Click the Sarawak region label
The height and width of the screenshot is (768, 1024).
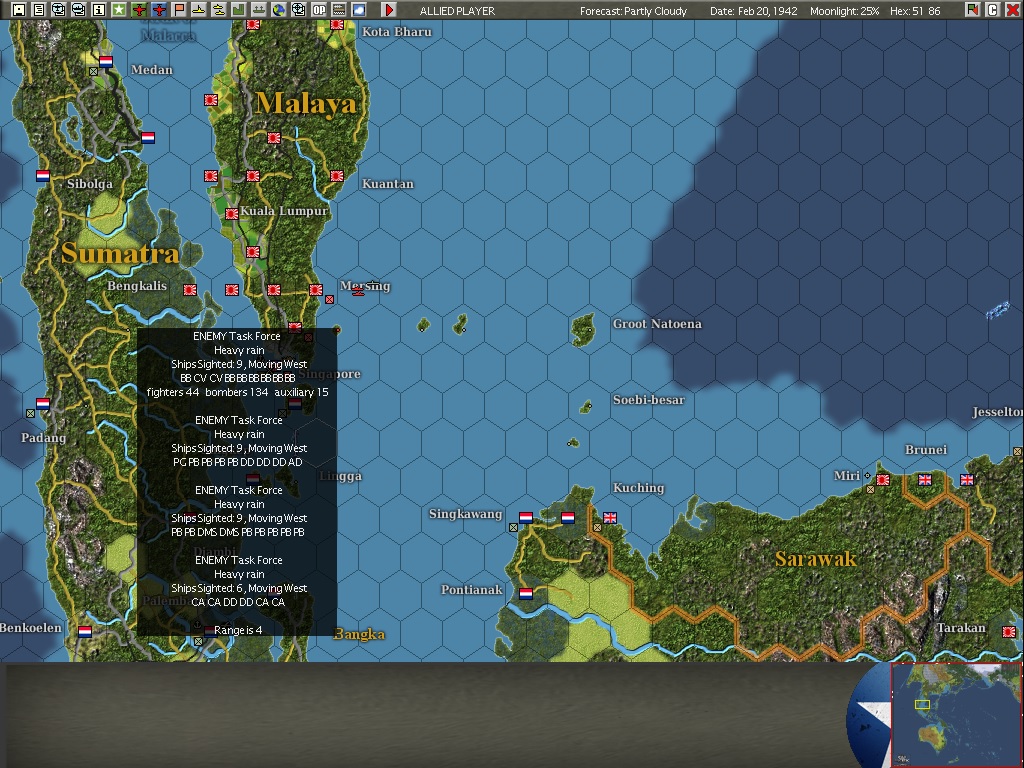(816, 559)
